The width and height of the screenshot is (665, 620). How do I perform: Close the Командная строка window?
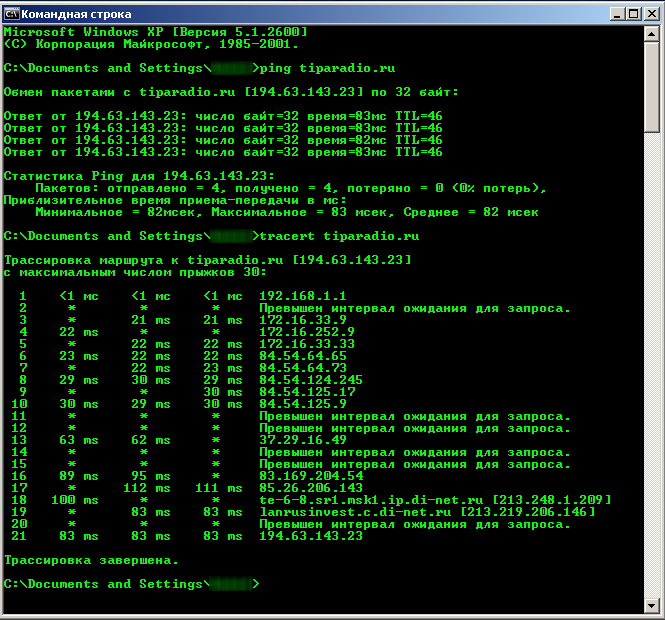(648, 13)
